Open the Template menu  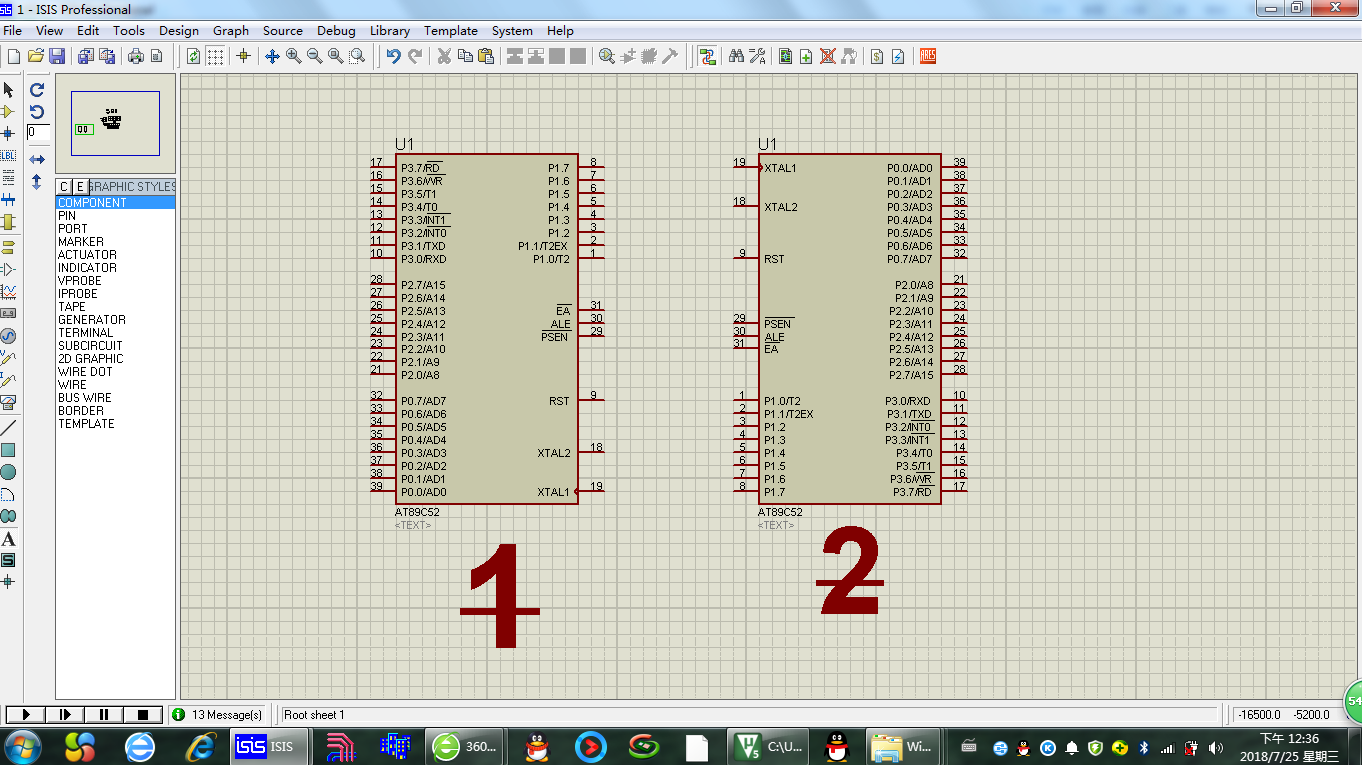pyautogui.click(x=451, y=31)
